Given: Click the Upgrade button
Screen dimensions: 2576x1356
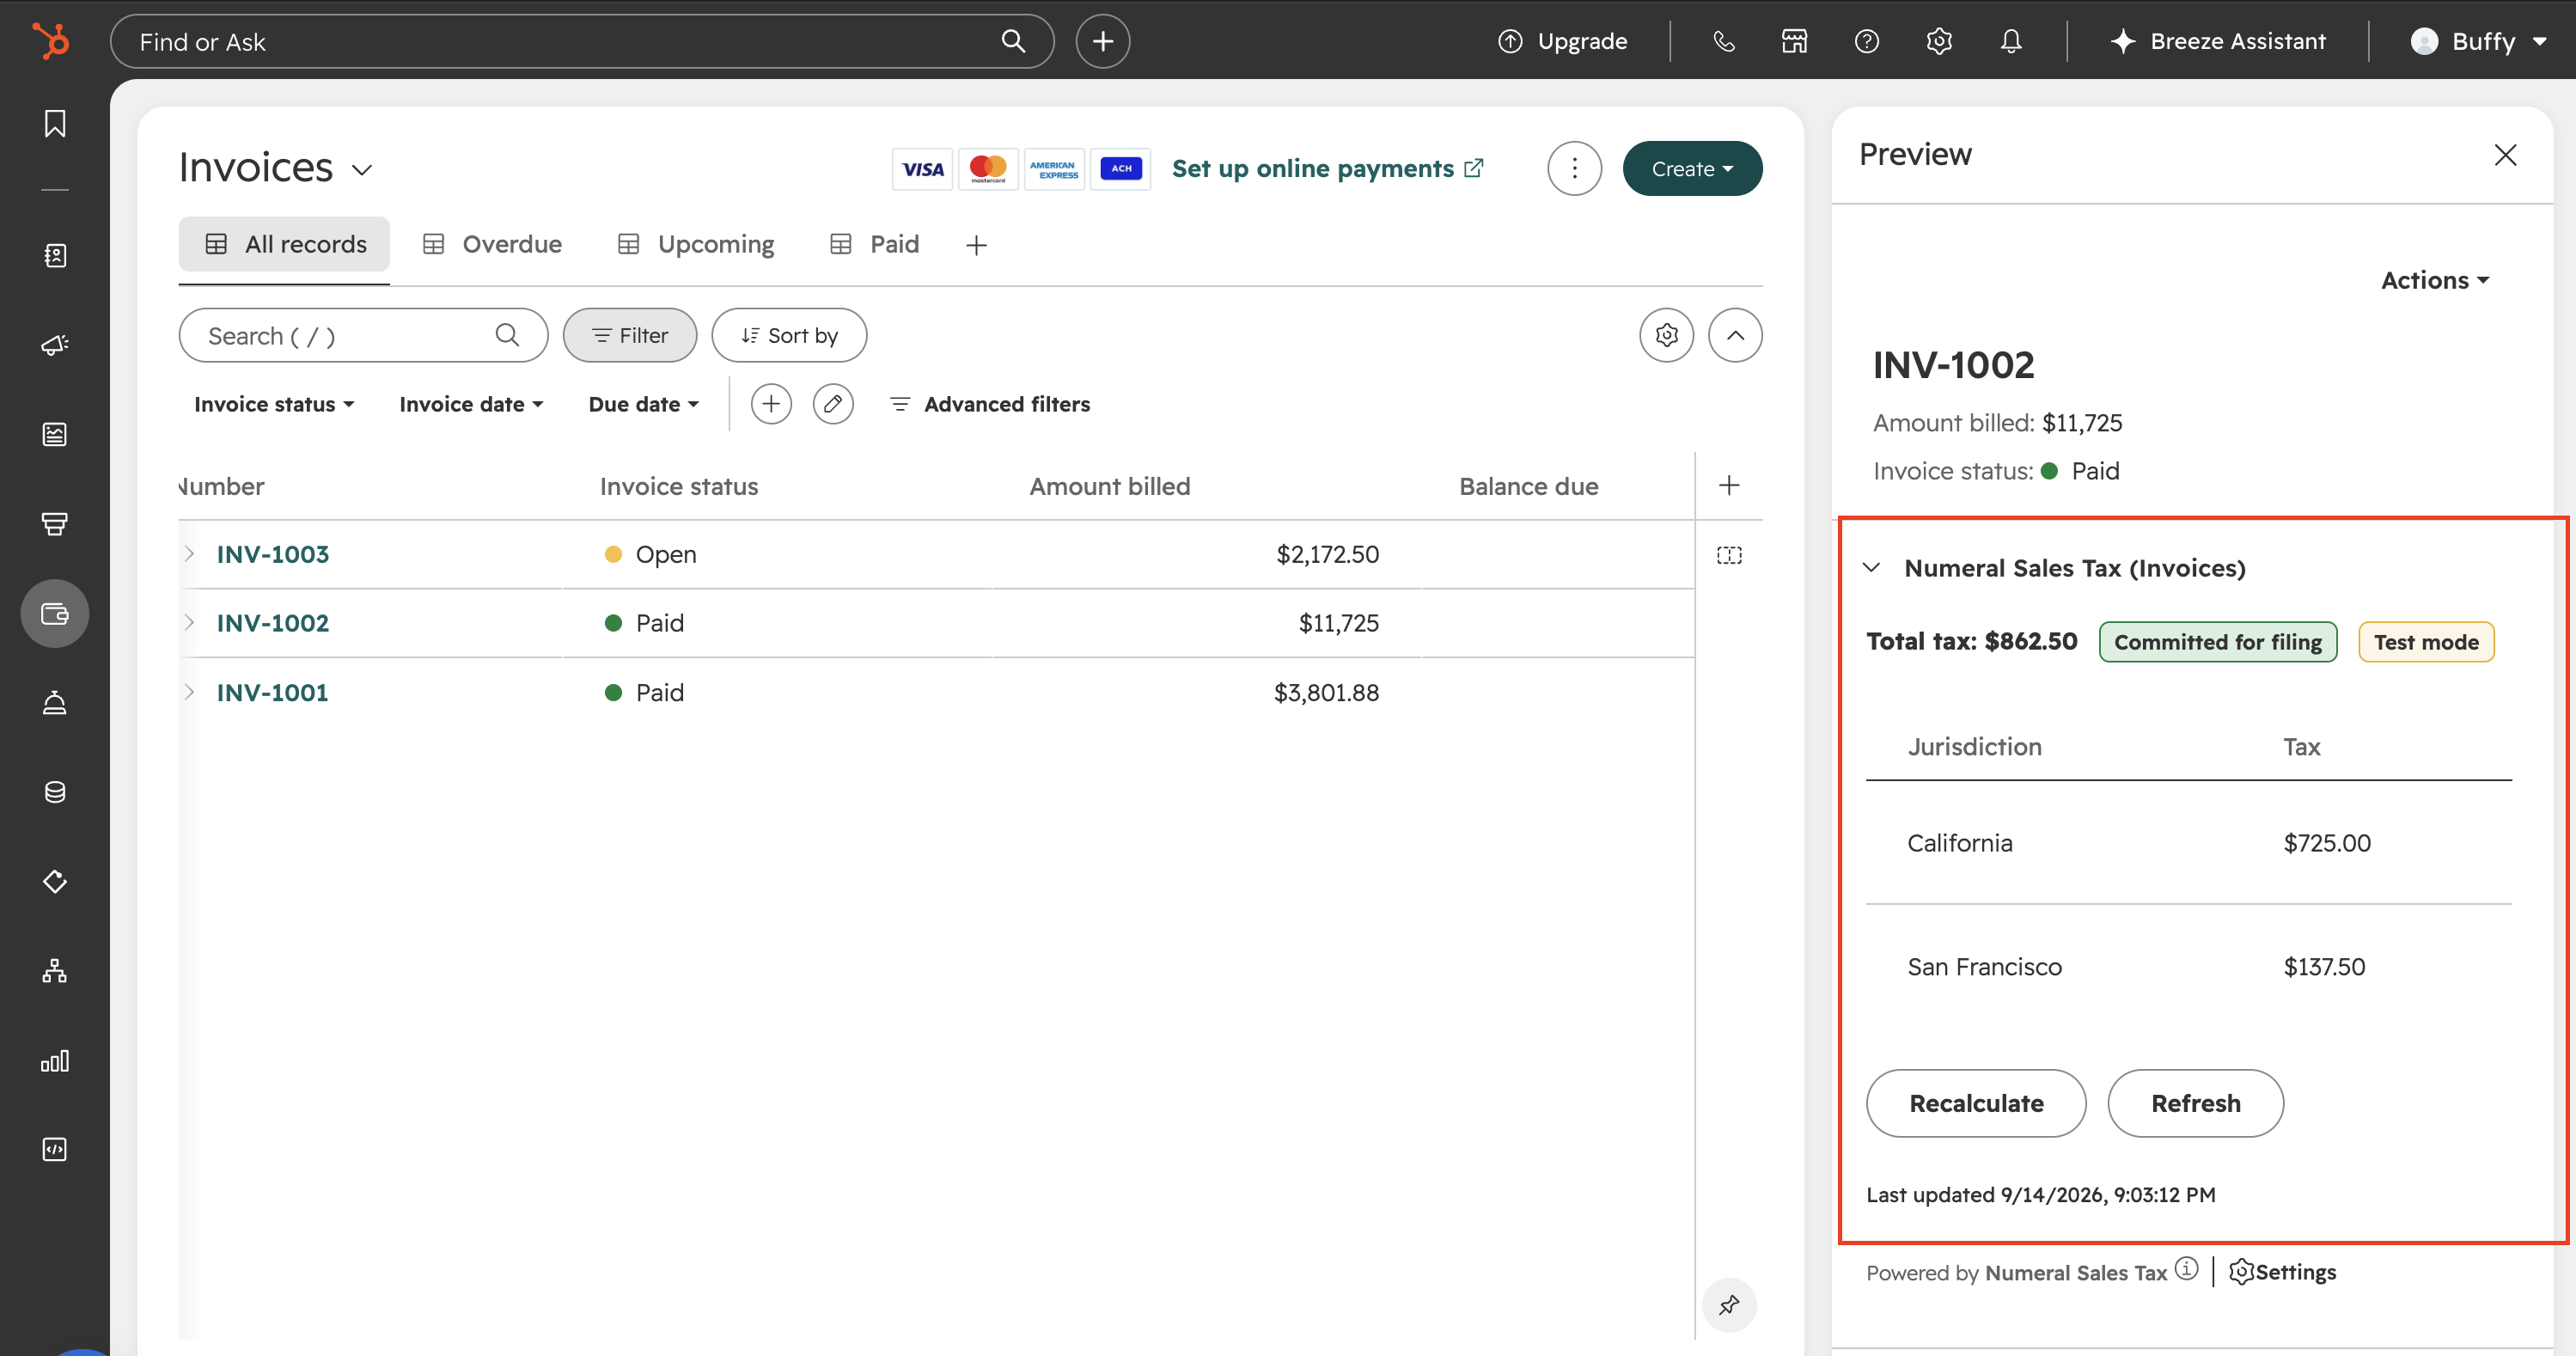Looking at the screenshot, I should (1563, 41).
